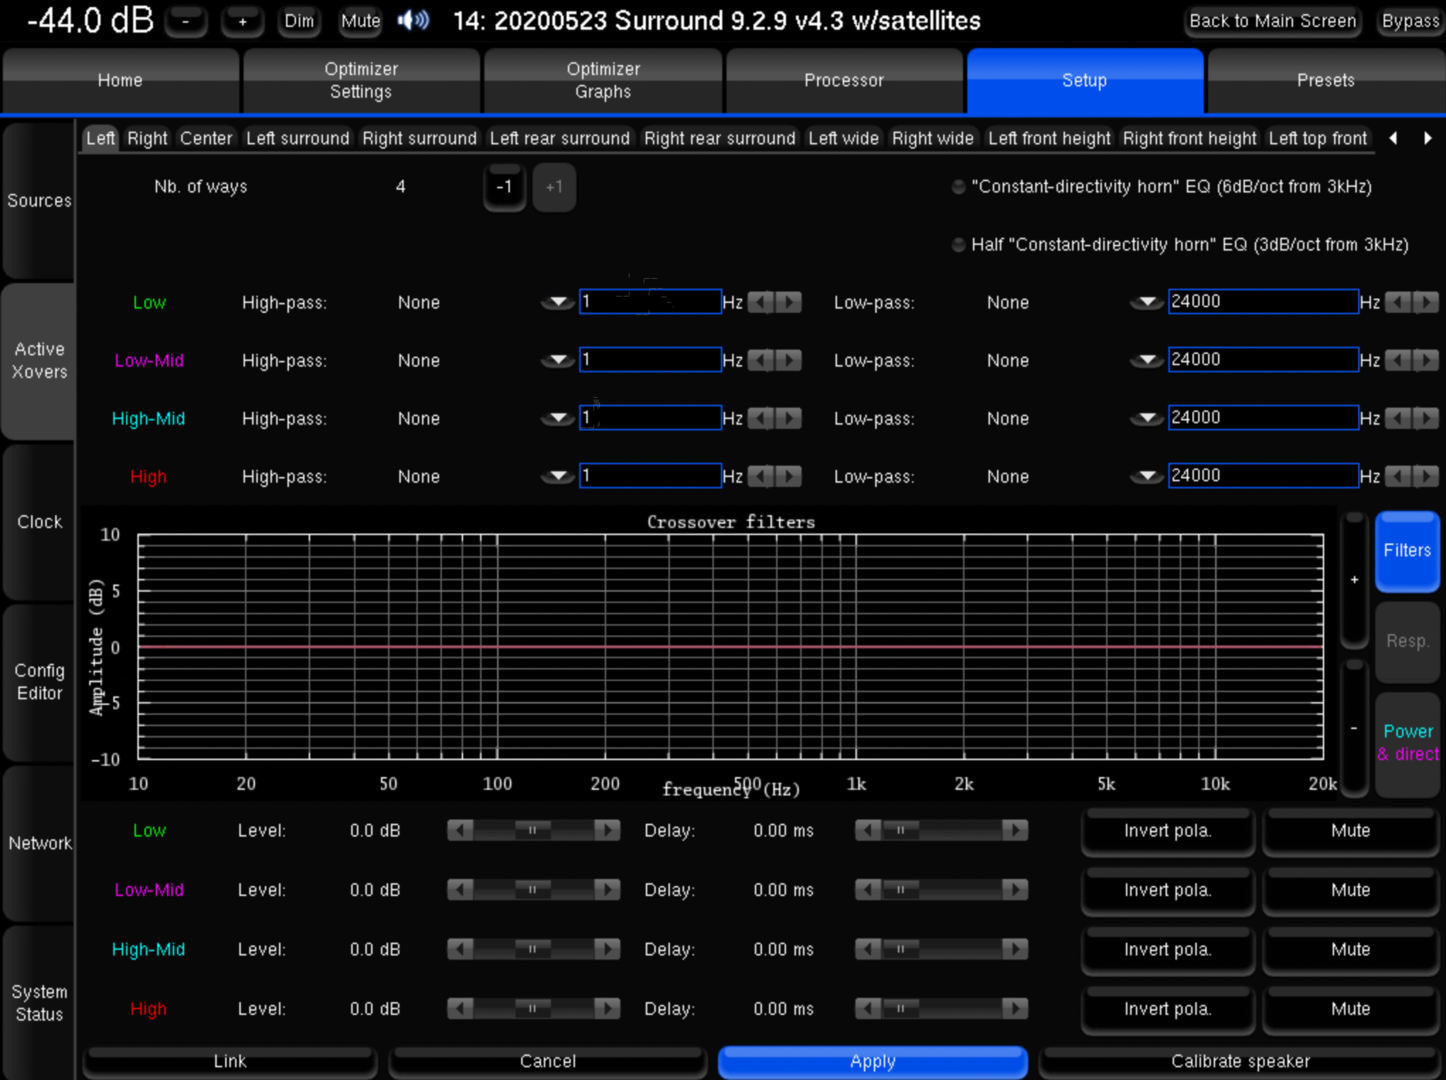Image resolution: width=1446 pixels, height=1080 pixels.
Task: Click the Low high-pass frequency field
Action: [650, 302]
